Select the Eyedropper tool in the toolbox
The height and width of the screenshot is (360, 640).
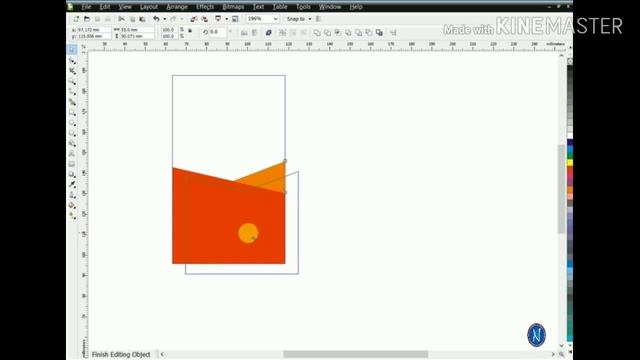72,185
